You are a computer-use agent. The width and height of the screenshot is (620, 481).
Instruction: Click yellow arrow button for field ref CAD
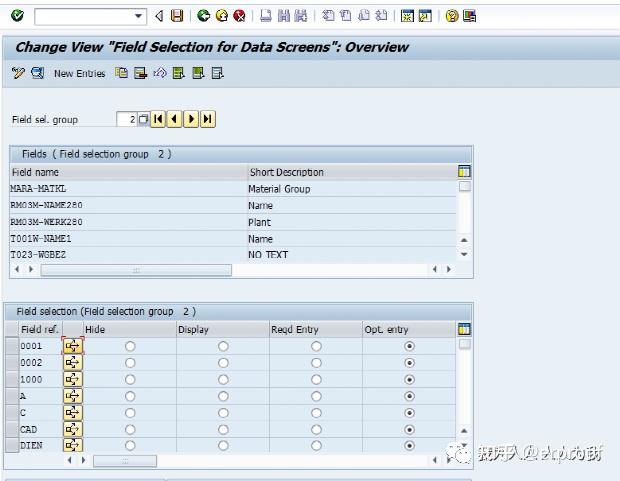click(73, 429)
